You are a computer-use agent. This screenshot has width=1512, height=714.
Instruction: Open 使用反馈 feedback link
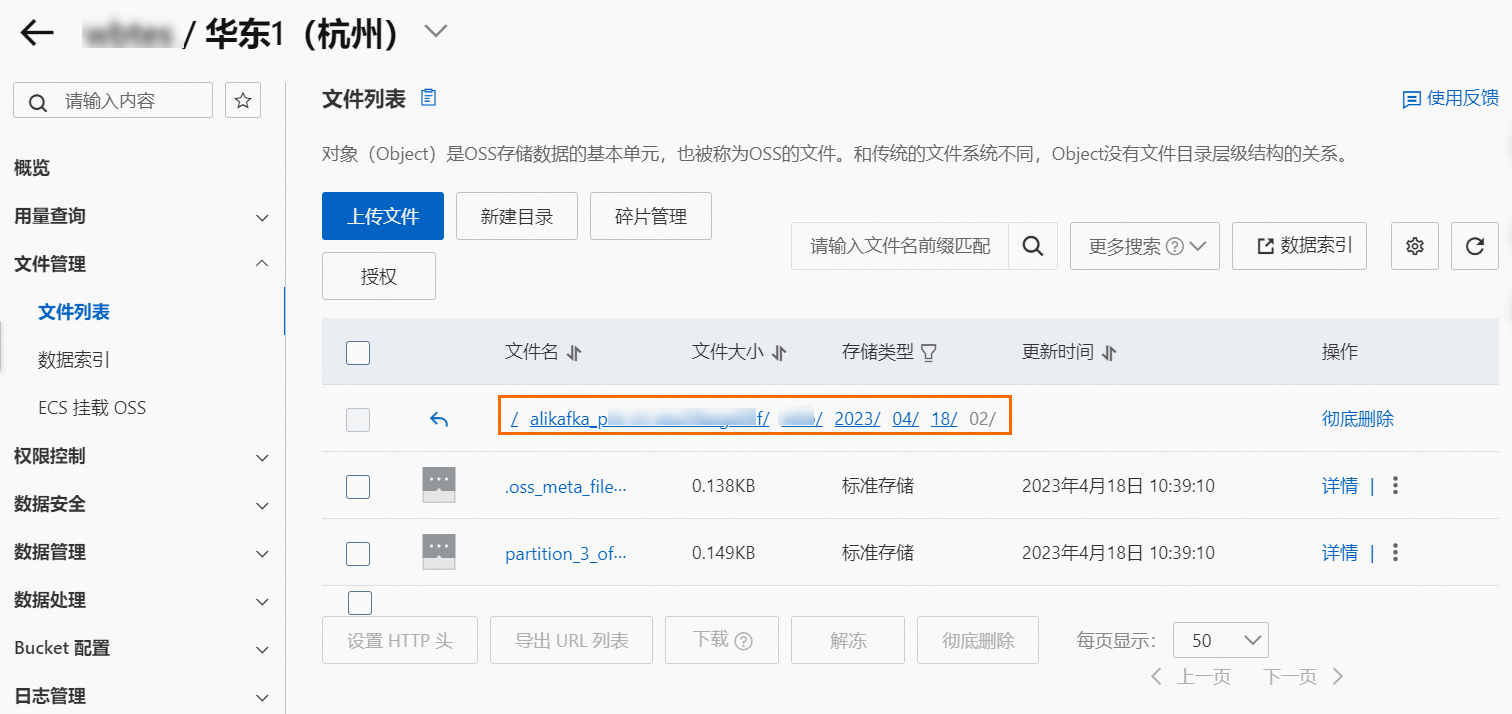[1451, 98]
